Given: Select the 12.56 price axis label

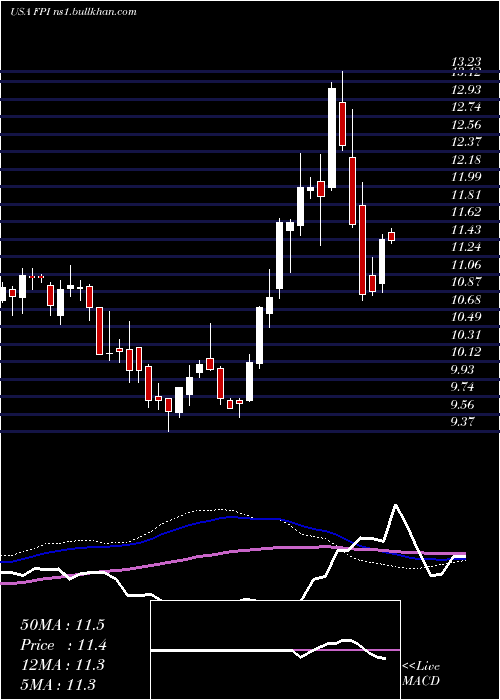Looking at the screenshot, I should pyautogui.click(x=466, y=125).
